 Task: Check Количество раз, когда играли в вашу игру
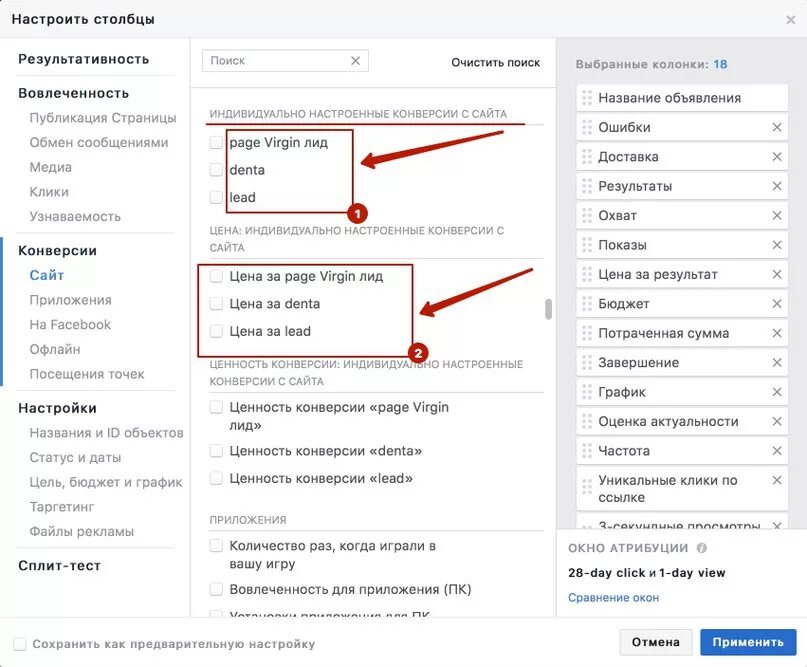(x=216, y=546)
